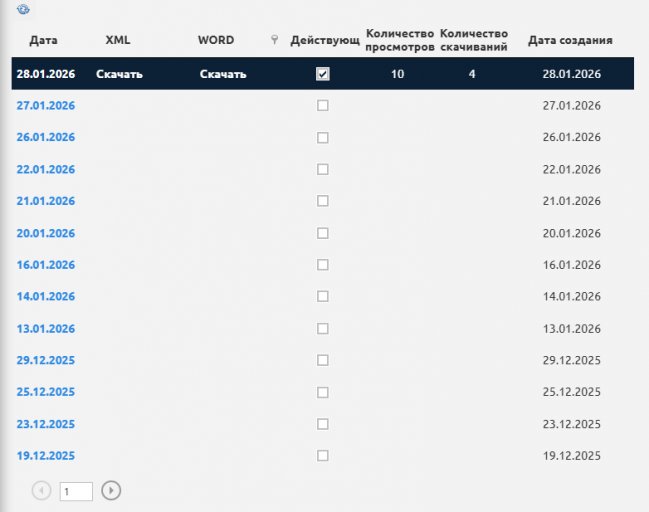Click the XML column header
The image size is (649, 512).
118,40
